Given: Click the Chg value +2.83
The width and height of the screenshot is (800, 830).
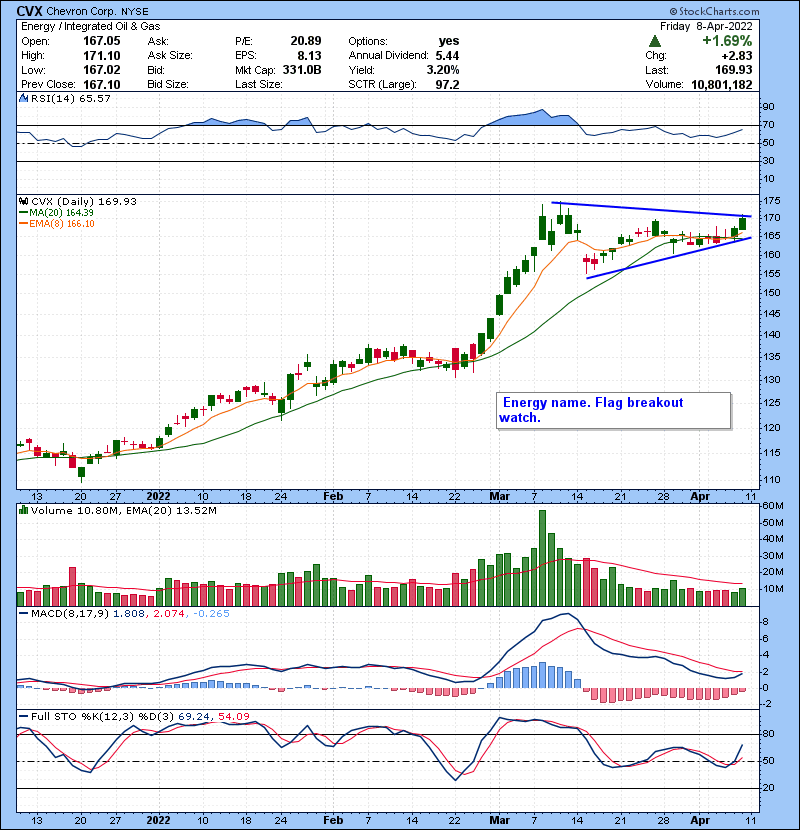Looking at the screenshot, I should tap(736, 56).
